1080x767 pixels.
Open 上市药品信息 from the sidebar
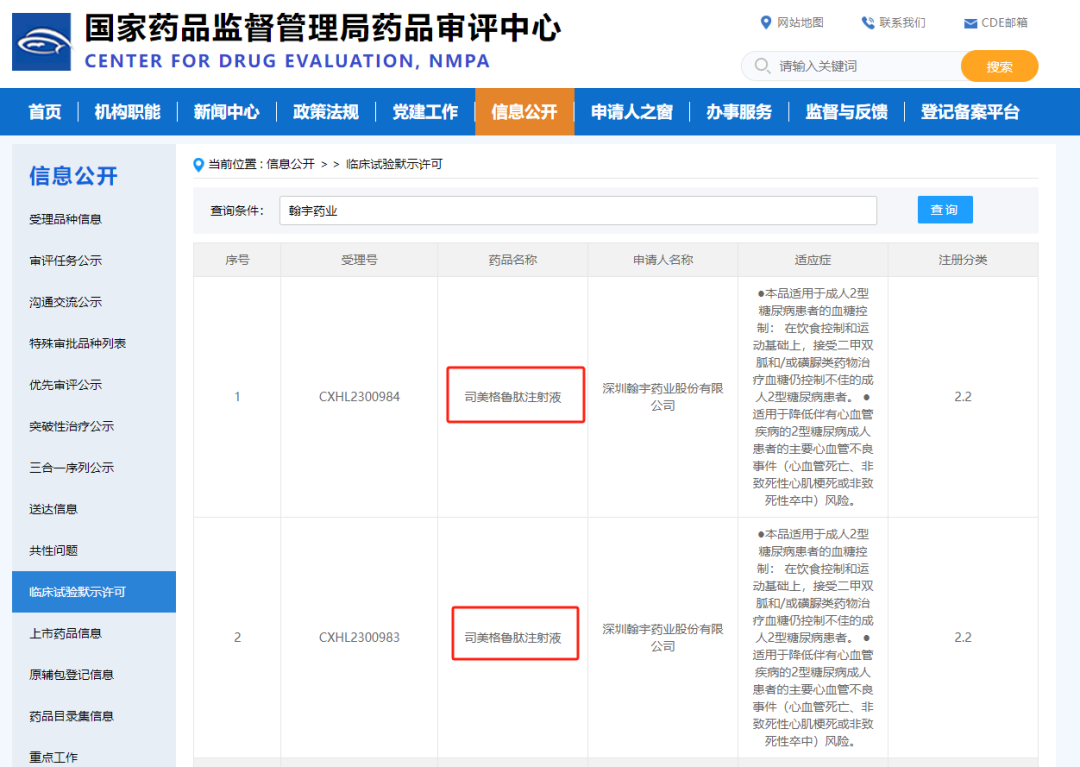65,633
